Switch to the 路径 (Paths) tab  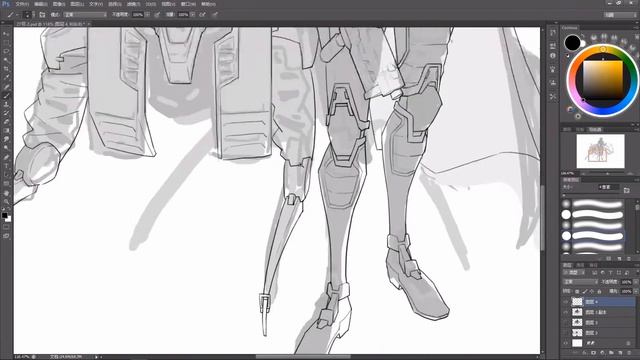(593, 265)
